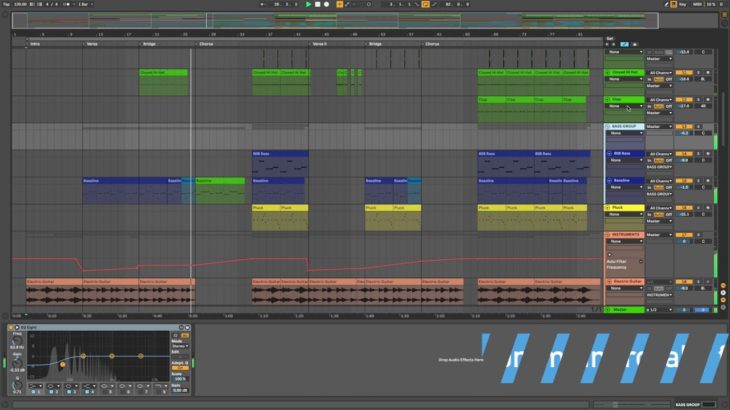Open BASS GROUP output Master dropdown
Screen dimensions: 730x410
point(659,127)
